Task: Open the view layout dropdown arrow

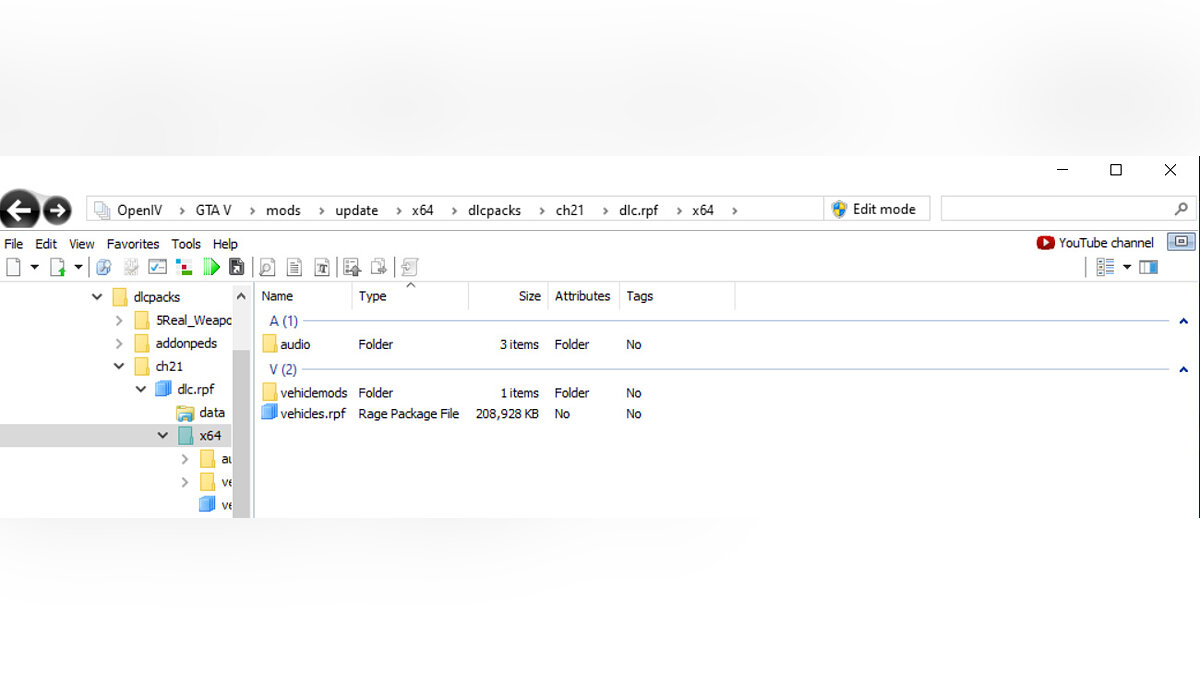Action: pos(1127,267)
